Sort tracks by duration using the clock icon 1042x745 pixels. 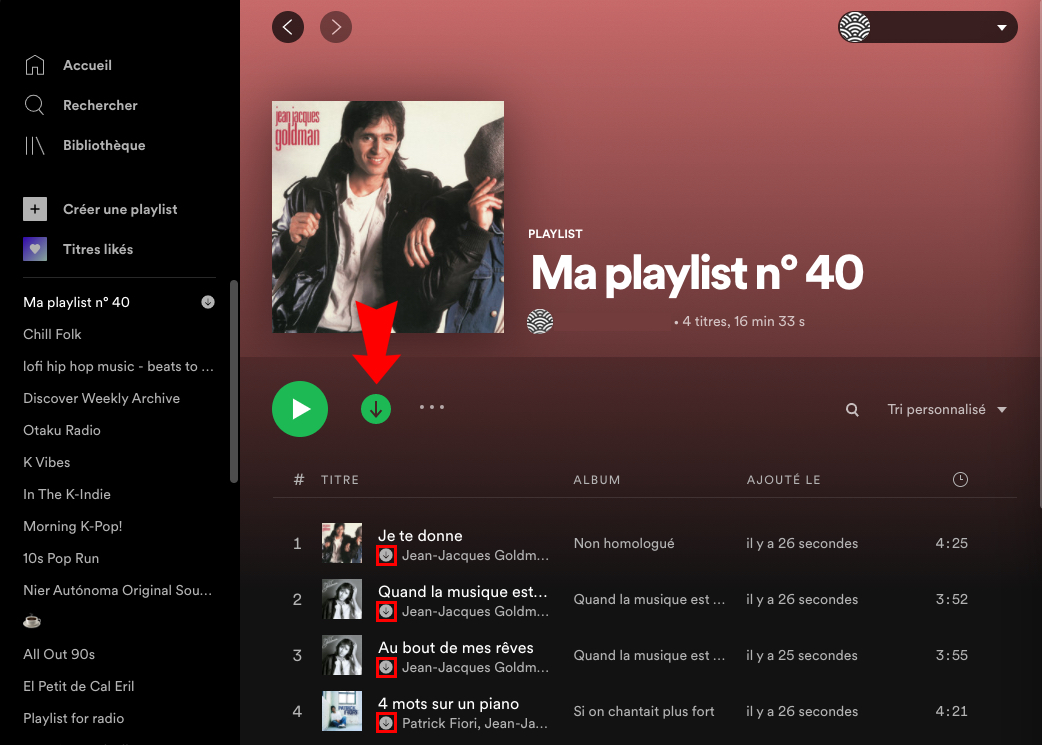(x=960, y=479)
